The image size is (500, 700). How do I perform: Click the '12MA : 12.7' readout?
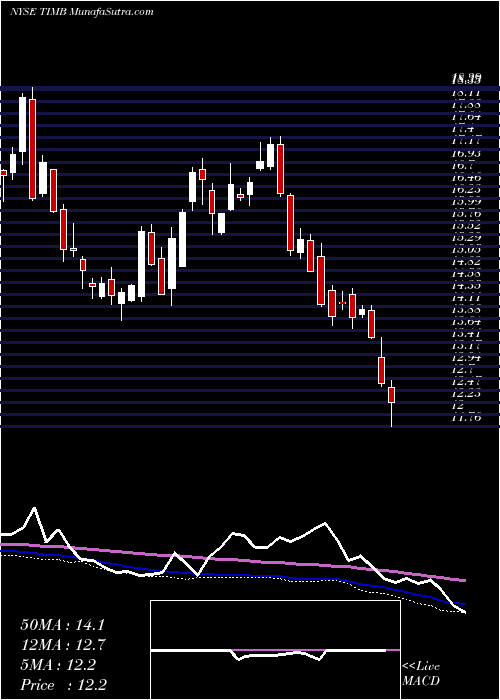pos(62,645)
